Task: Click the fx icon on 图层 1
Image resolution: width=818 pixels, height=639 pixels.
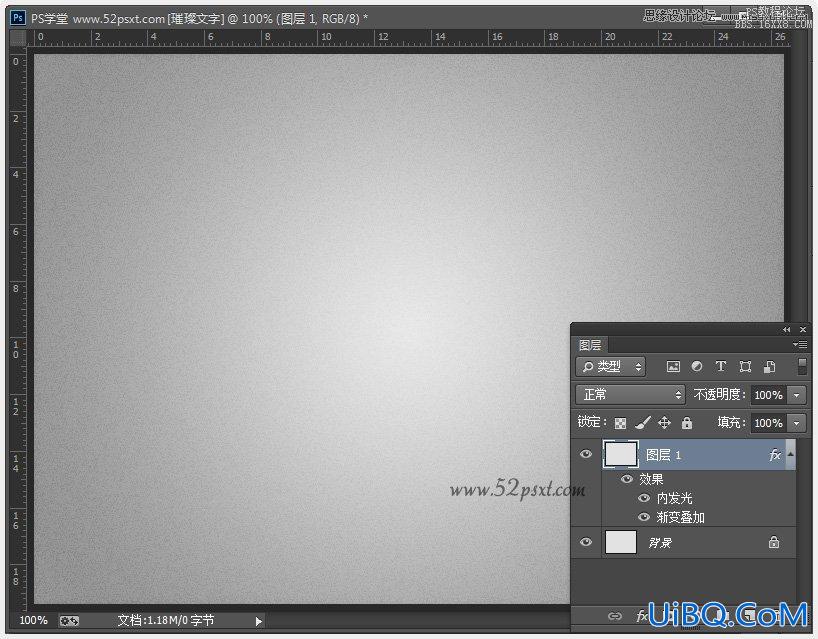Action: coord(775,455)
